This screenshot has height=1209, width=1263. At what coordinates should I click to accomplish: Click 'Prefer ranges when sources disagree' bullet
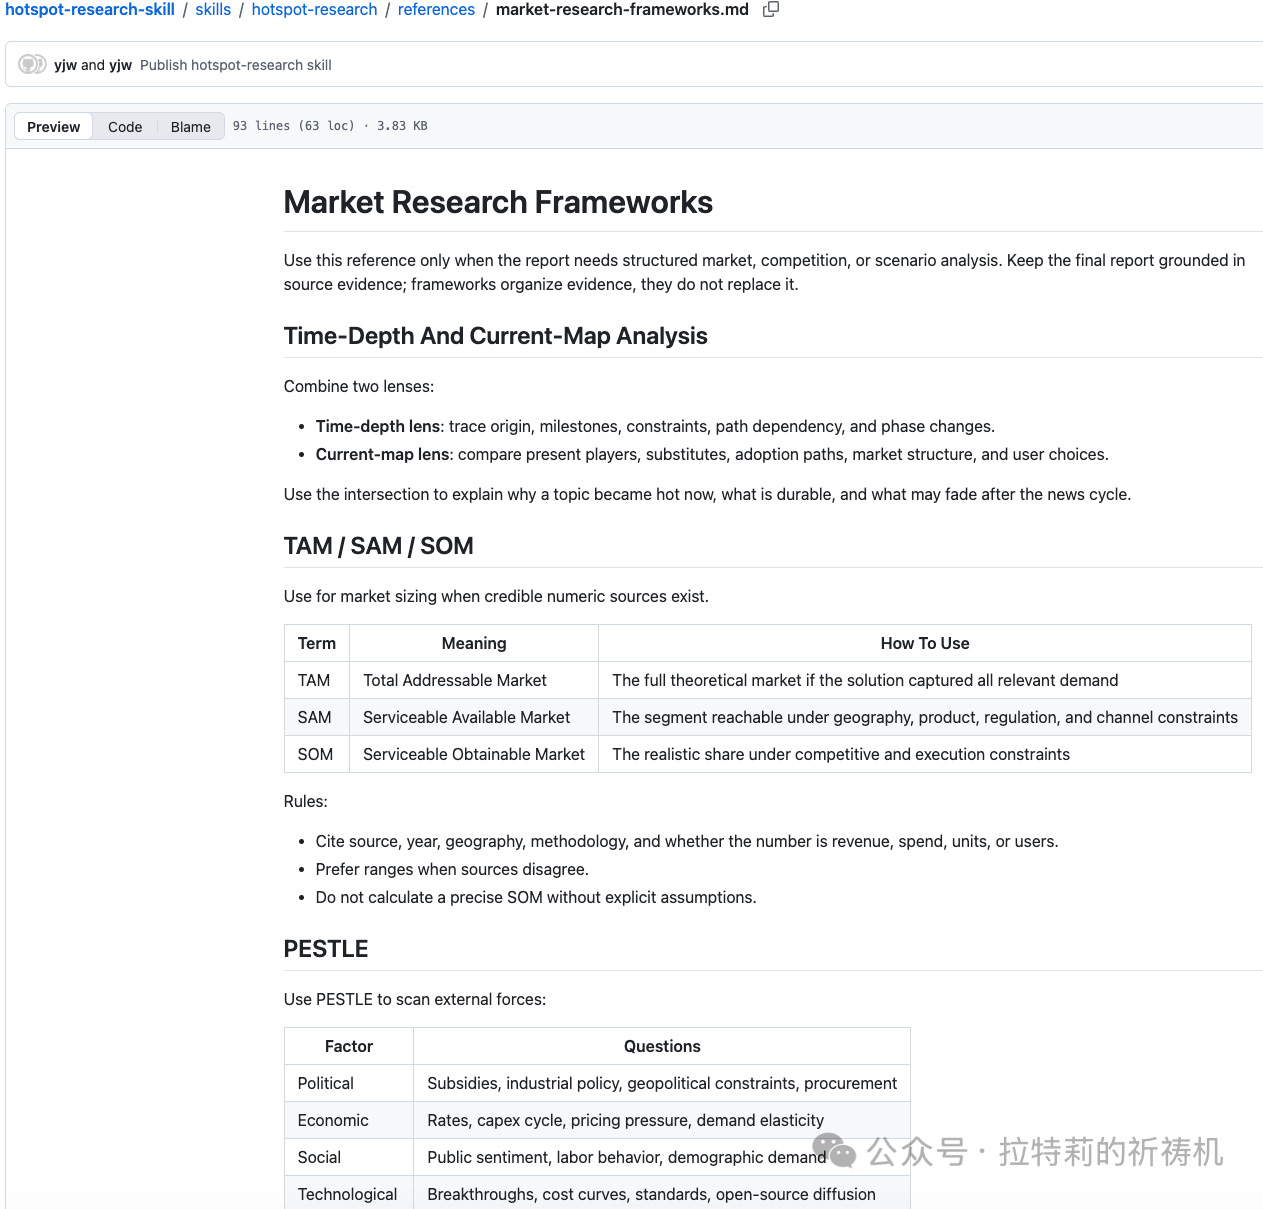coord(452,870)
